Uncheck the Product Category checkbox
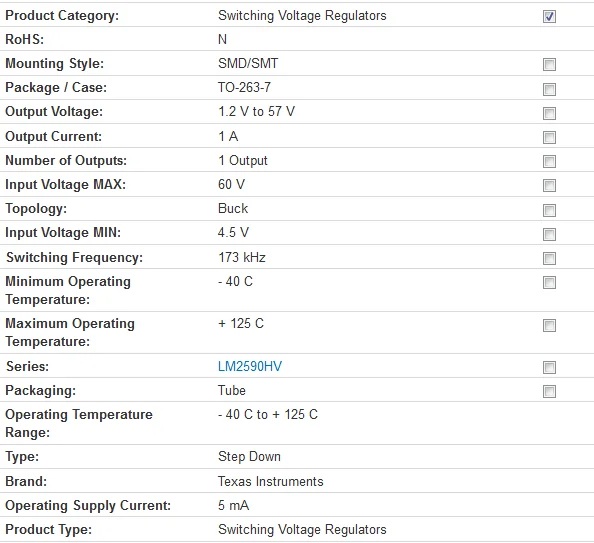Screen dimensions: 594x543 point(549,16)
